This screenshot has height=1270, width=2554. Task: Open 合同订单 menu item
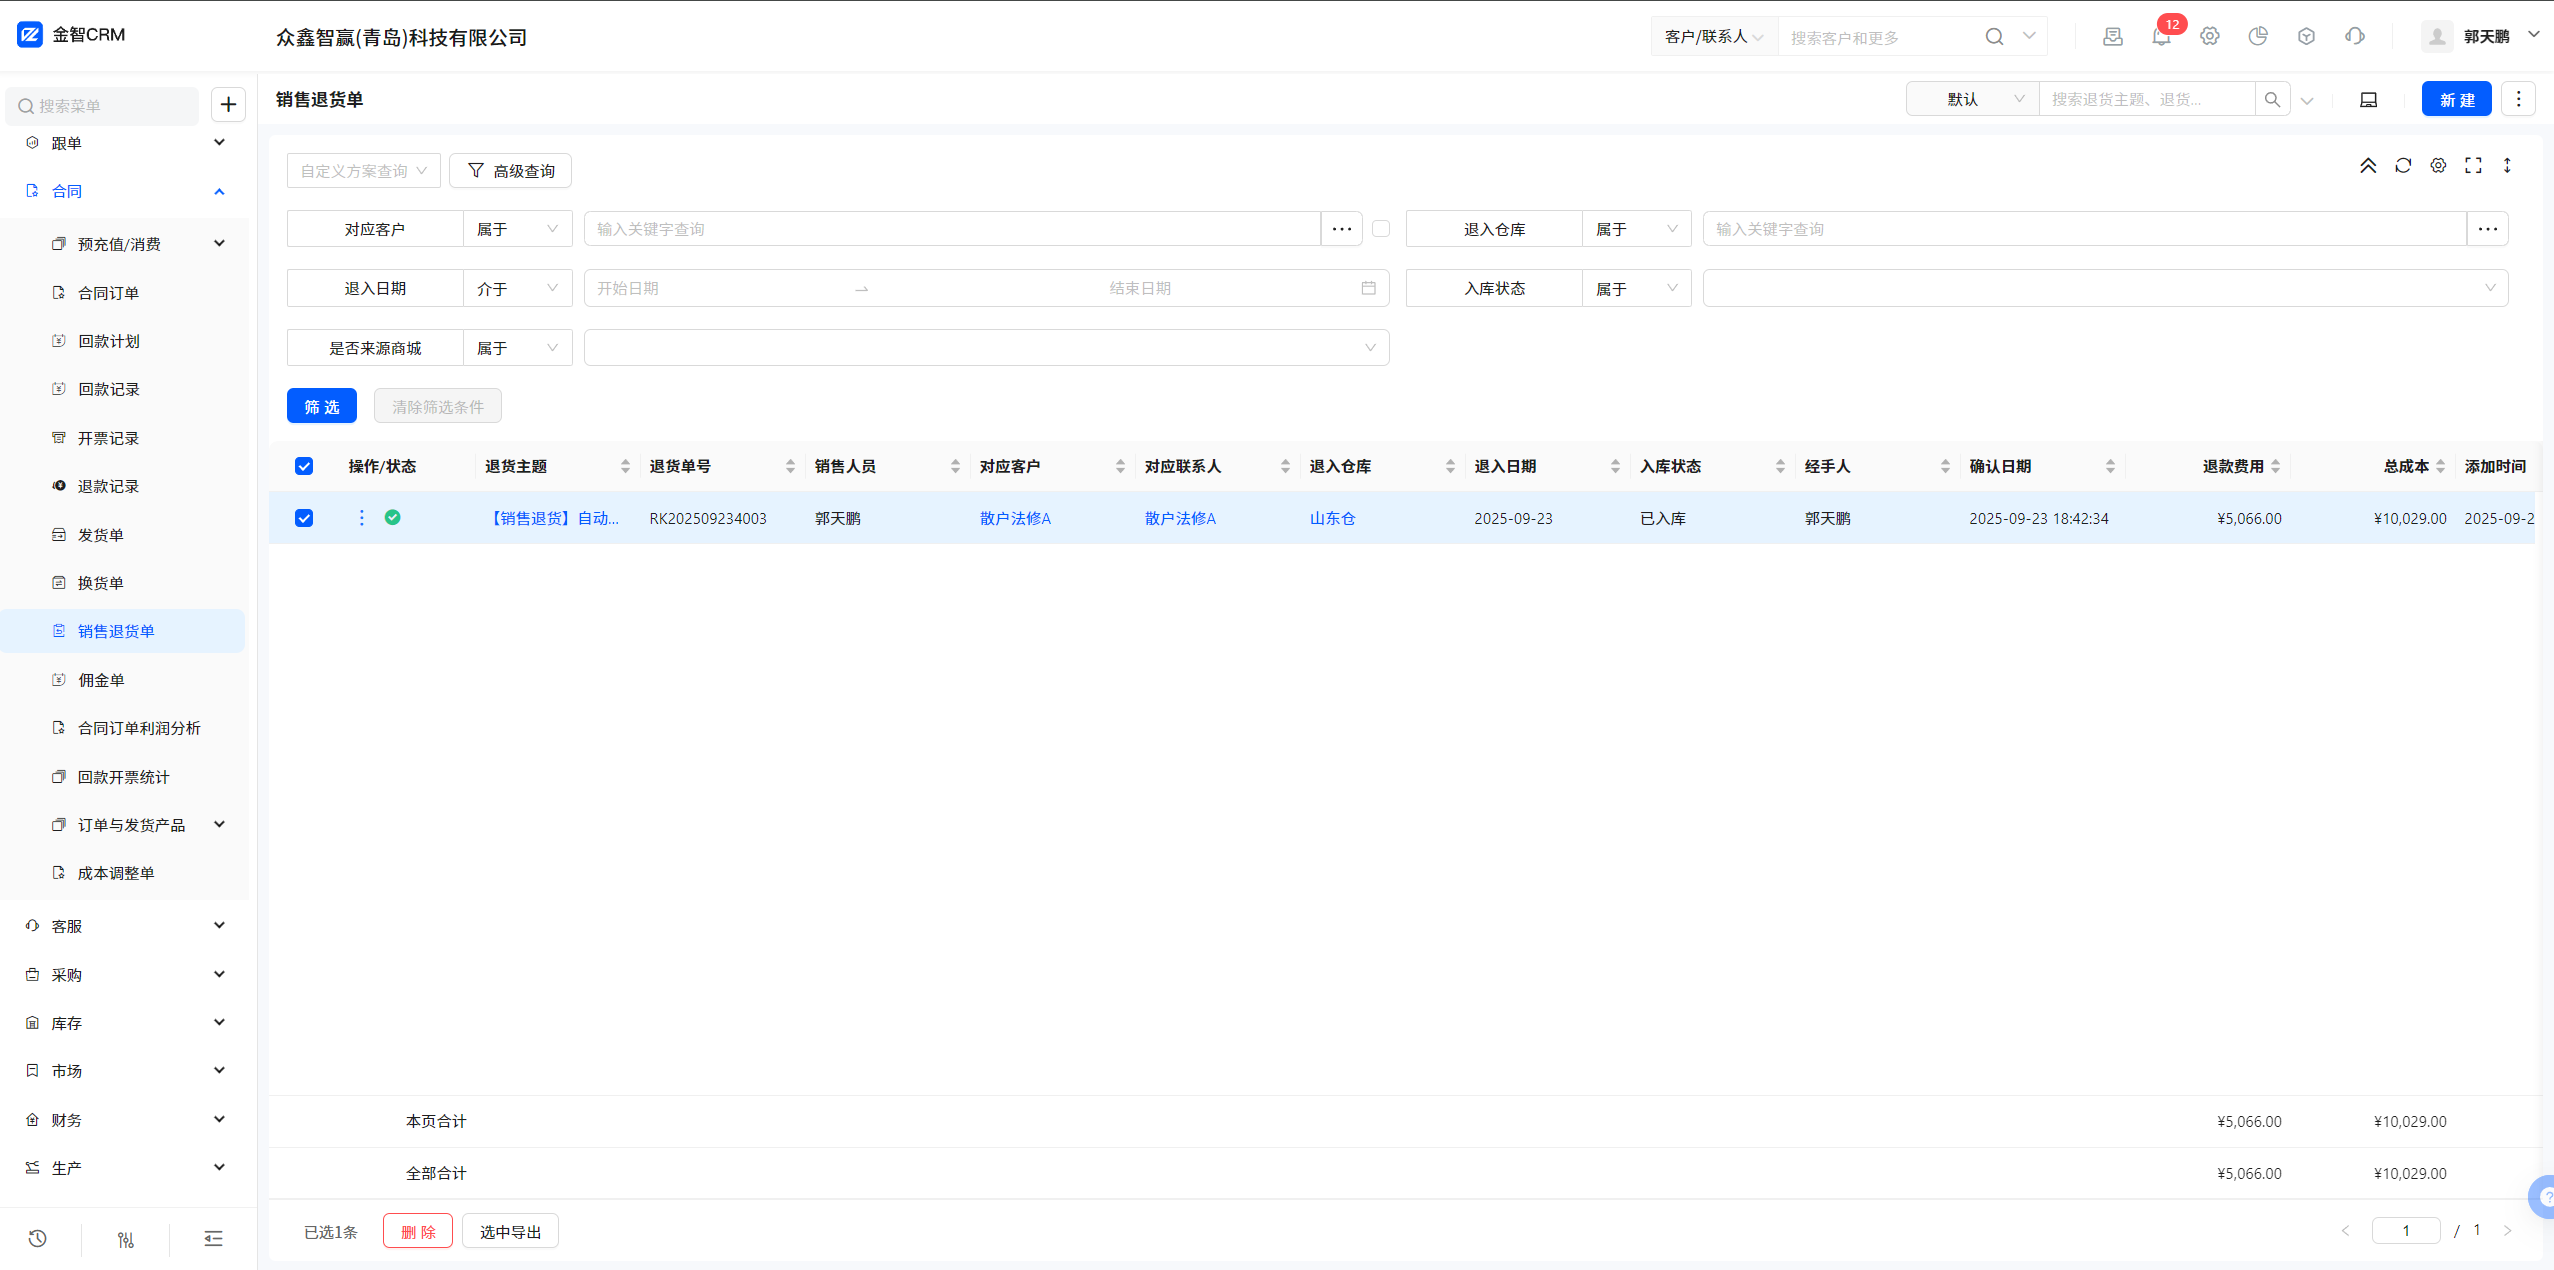[x=108, y=293]
